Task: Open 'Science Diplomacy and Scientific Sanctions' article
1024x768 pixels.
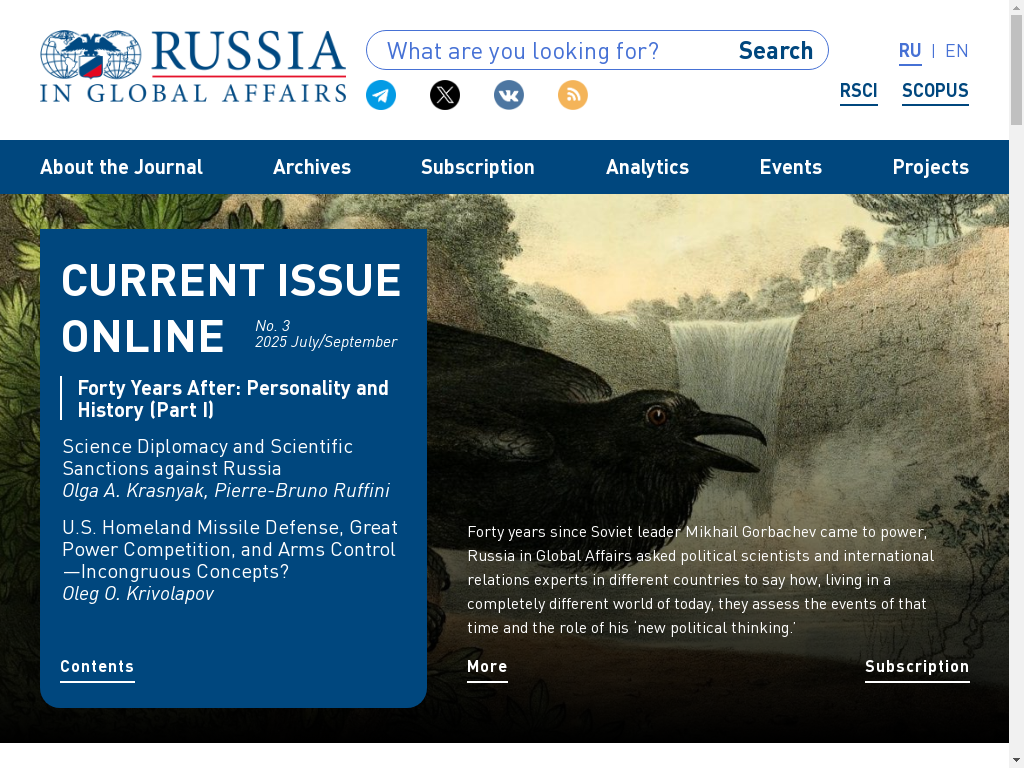Action: click(x=208, y=457)
